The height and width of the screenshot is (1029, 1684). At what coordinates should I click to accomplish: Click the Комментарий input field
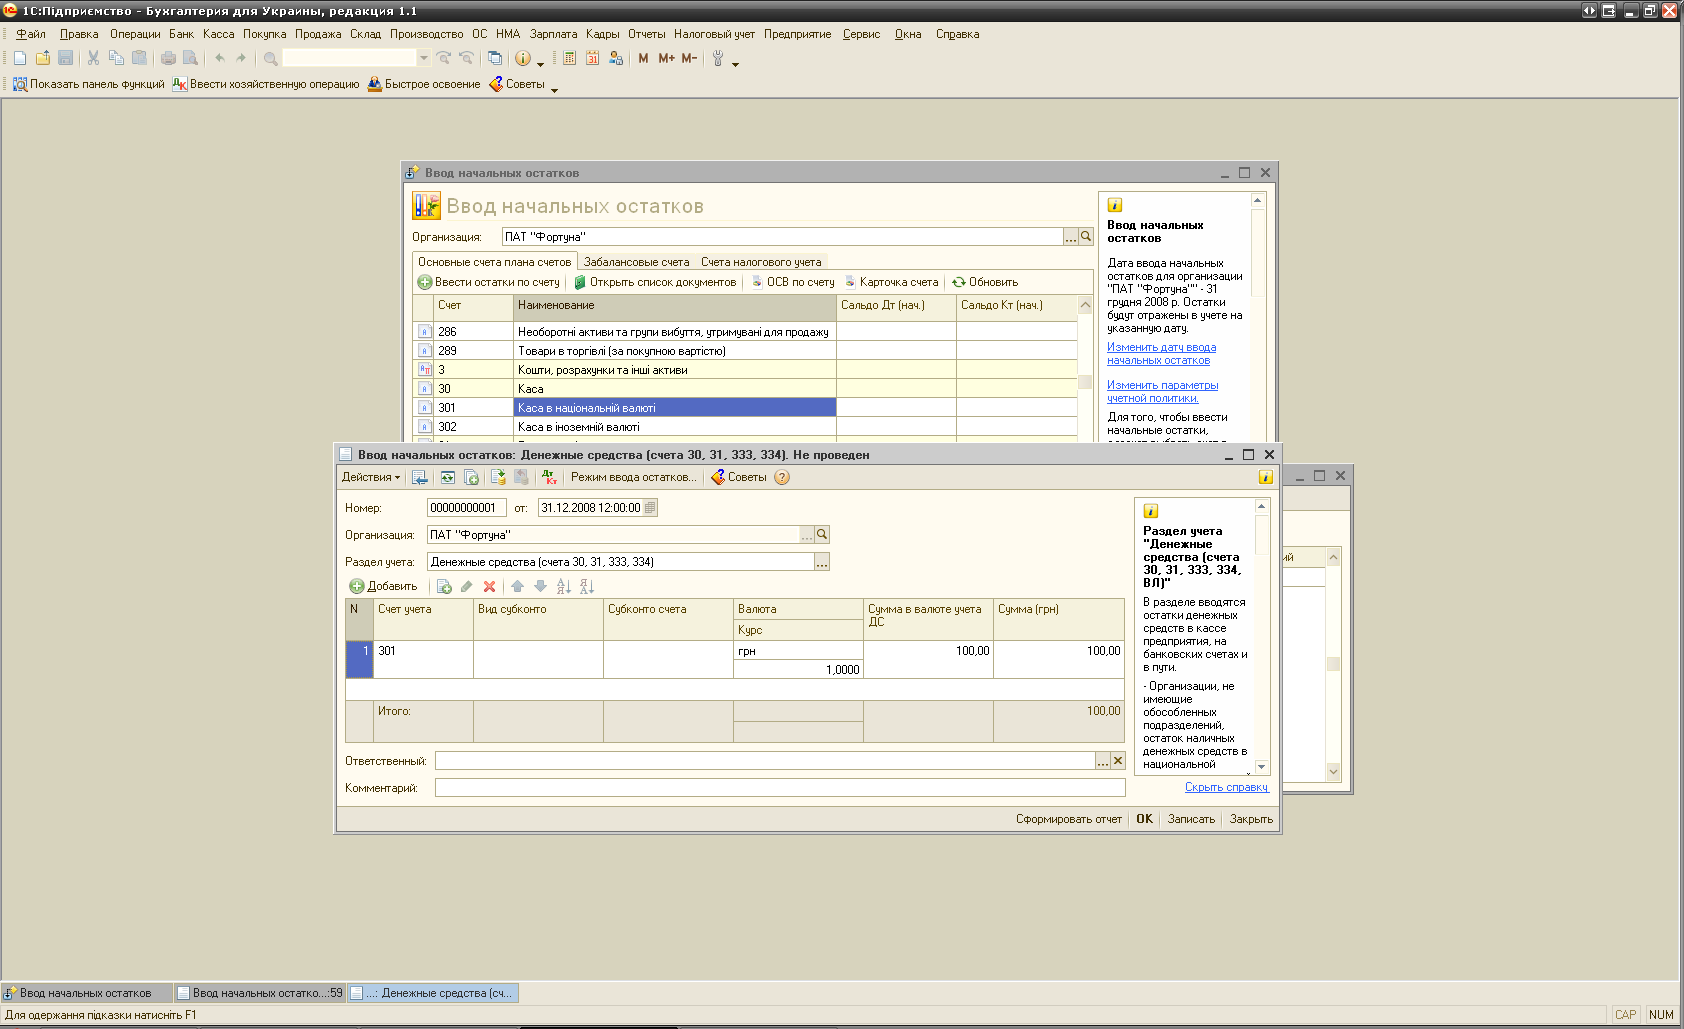pos(780,788)
